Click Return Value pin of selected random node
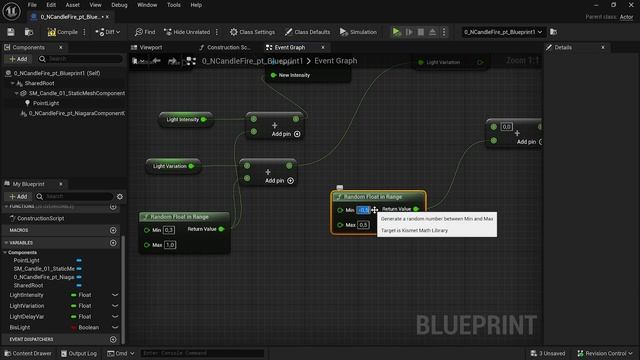 click(x=416, y=209)
